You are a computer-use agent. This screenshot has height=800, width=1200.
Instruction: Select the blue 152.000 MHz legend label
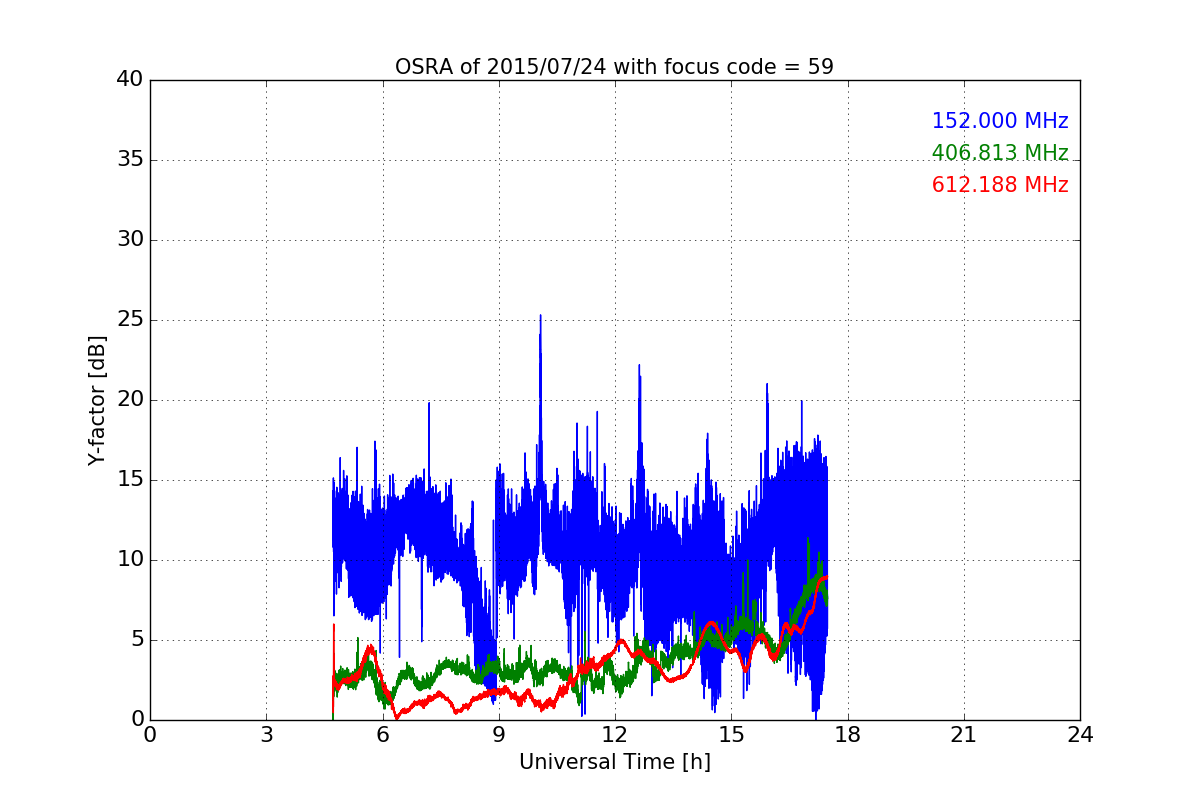pos(1000,121)
